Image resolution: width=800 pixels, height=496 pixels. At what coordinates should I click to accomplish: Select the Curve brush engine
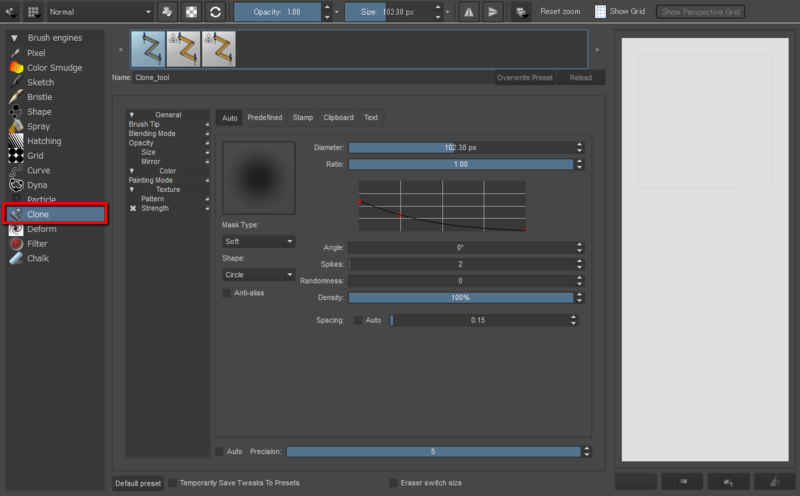pos(38,170)
